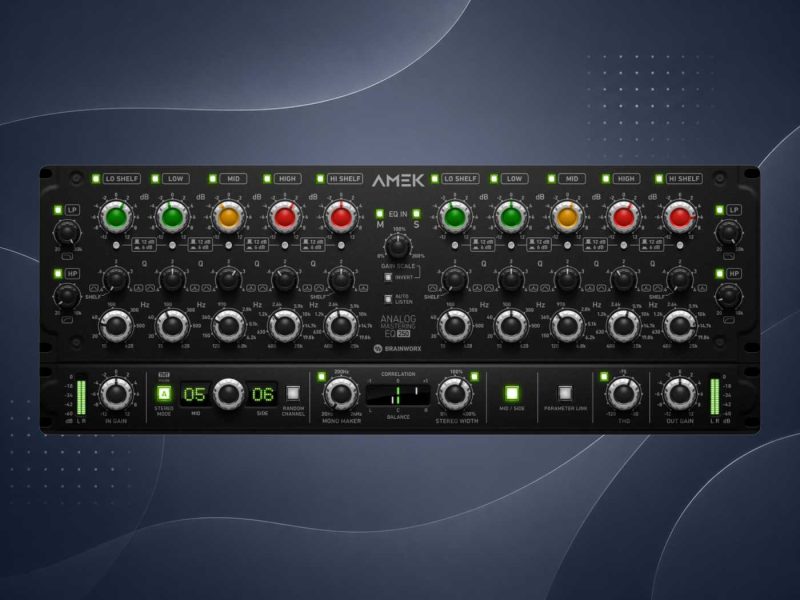Viewport: 800px width, 600px height.
Task: Click the M-section LO SHELF Q knob
Action: pos(116,279)
